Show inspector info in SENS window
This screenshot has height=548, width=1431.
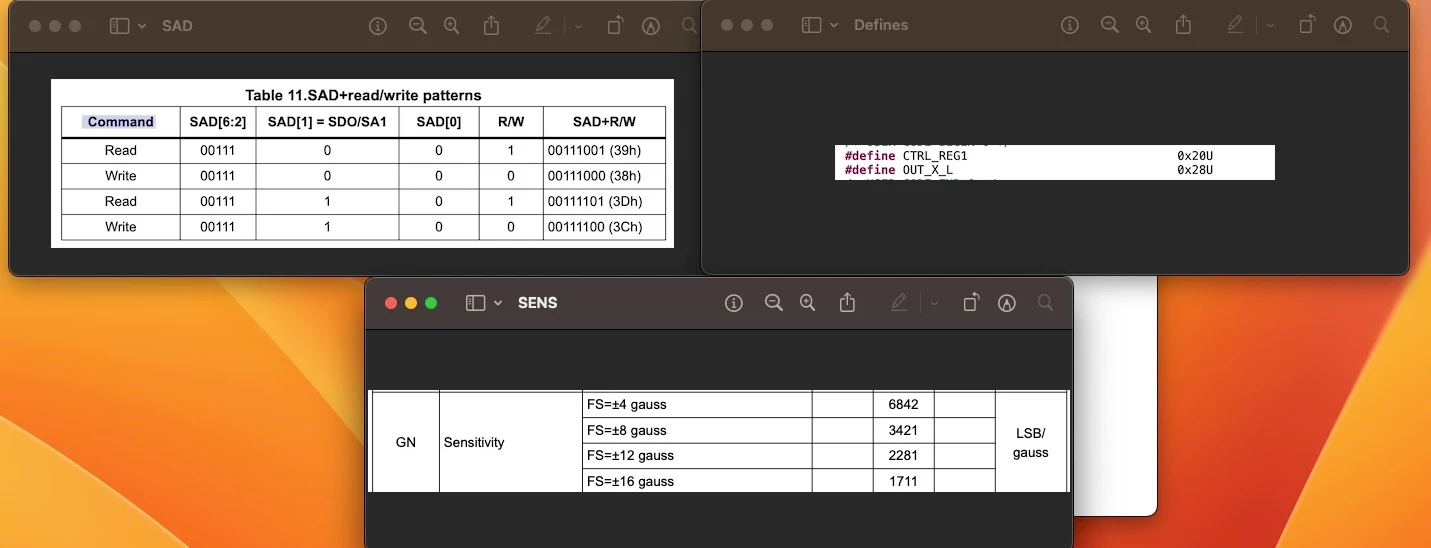tap(734, 303)
